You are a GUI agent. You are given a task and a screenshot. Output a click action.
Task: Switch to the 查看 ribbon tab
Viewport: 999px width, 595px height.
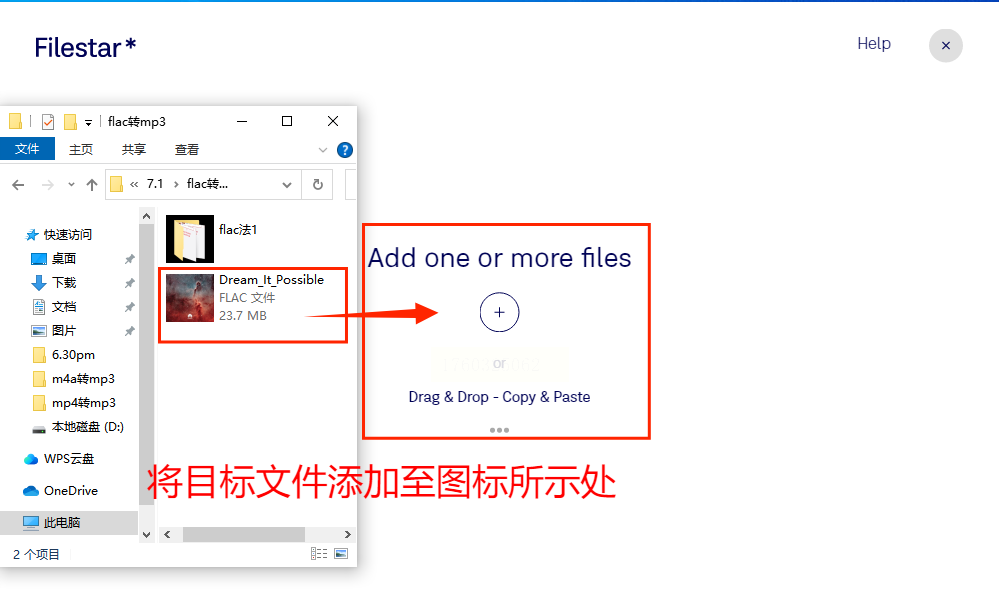(x=187, y=149)
